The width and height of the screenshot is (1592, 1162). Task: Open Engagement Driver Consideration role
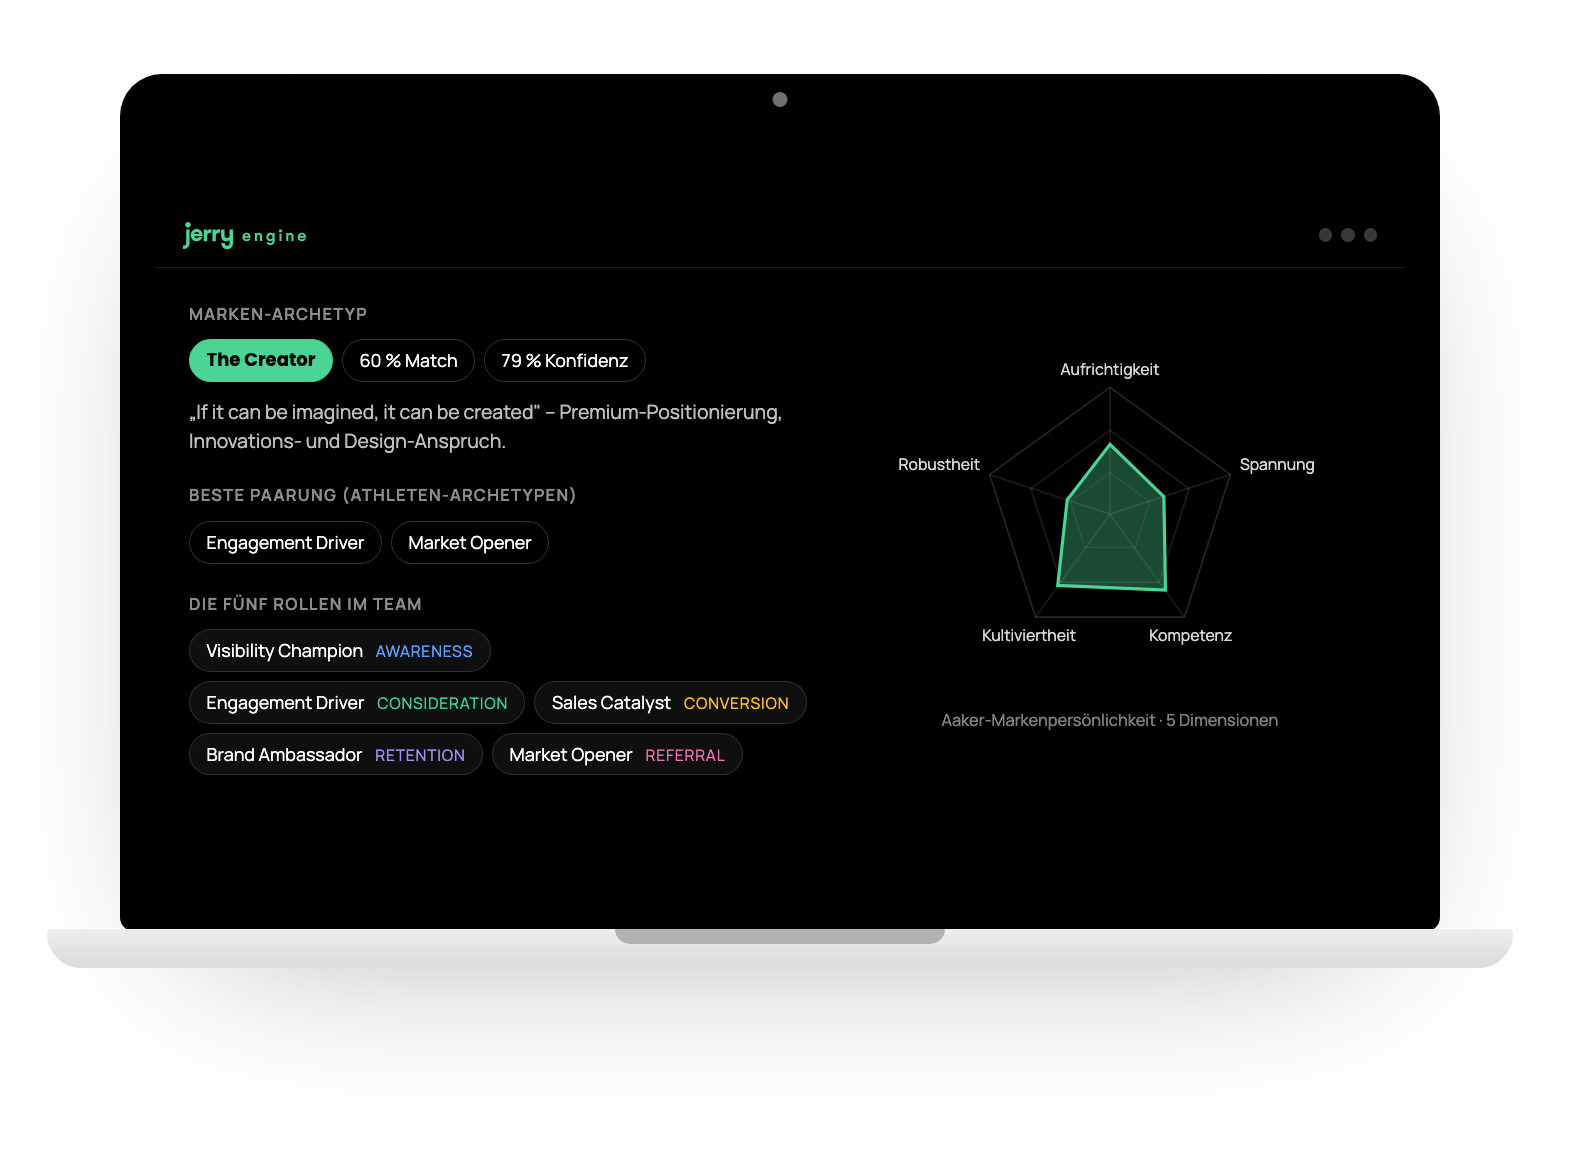[x=357, y=703]
